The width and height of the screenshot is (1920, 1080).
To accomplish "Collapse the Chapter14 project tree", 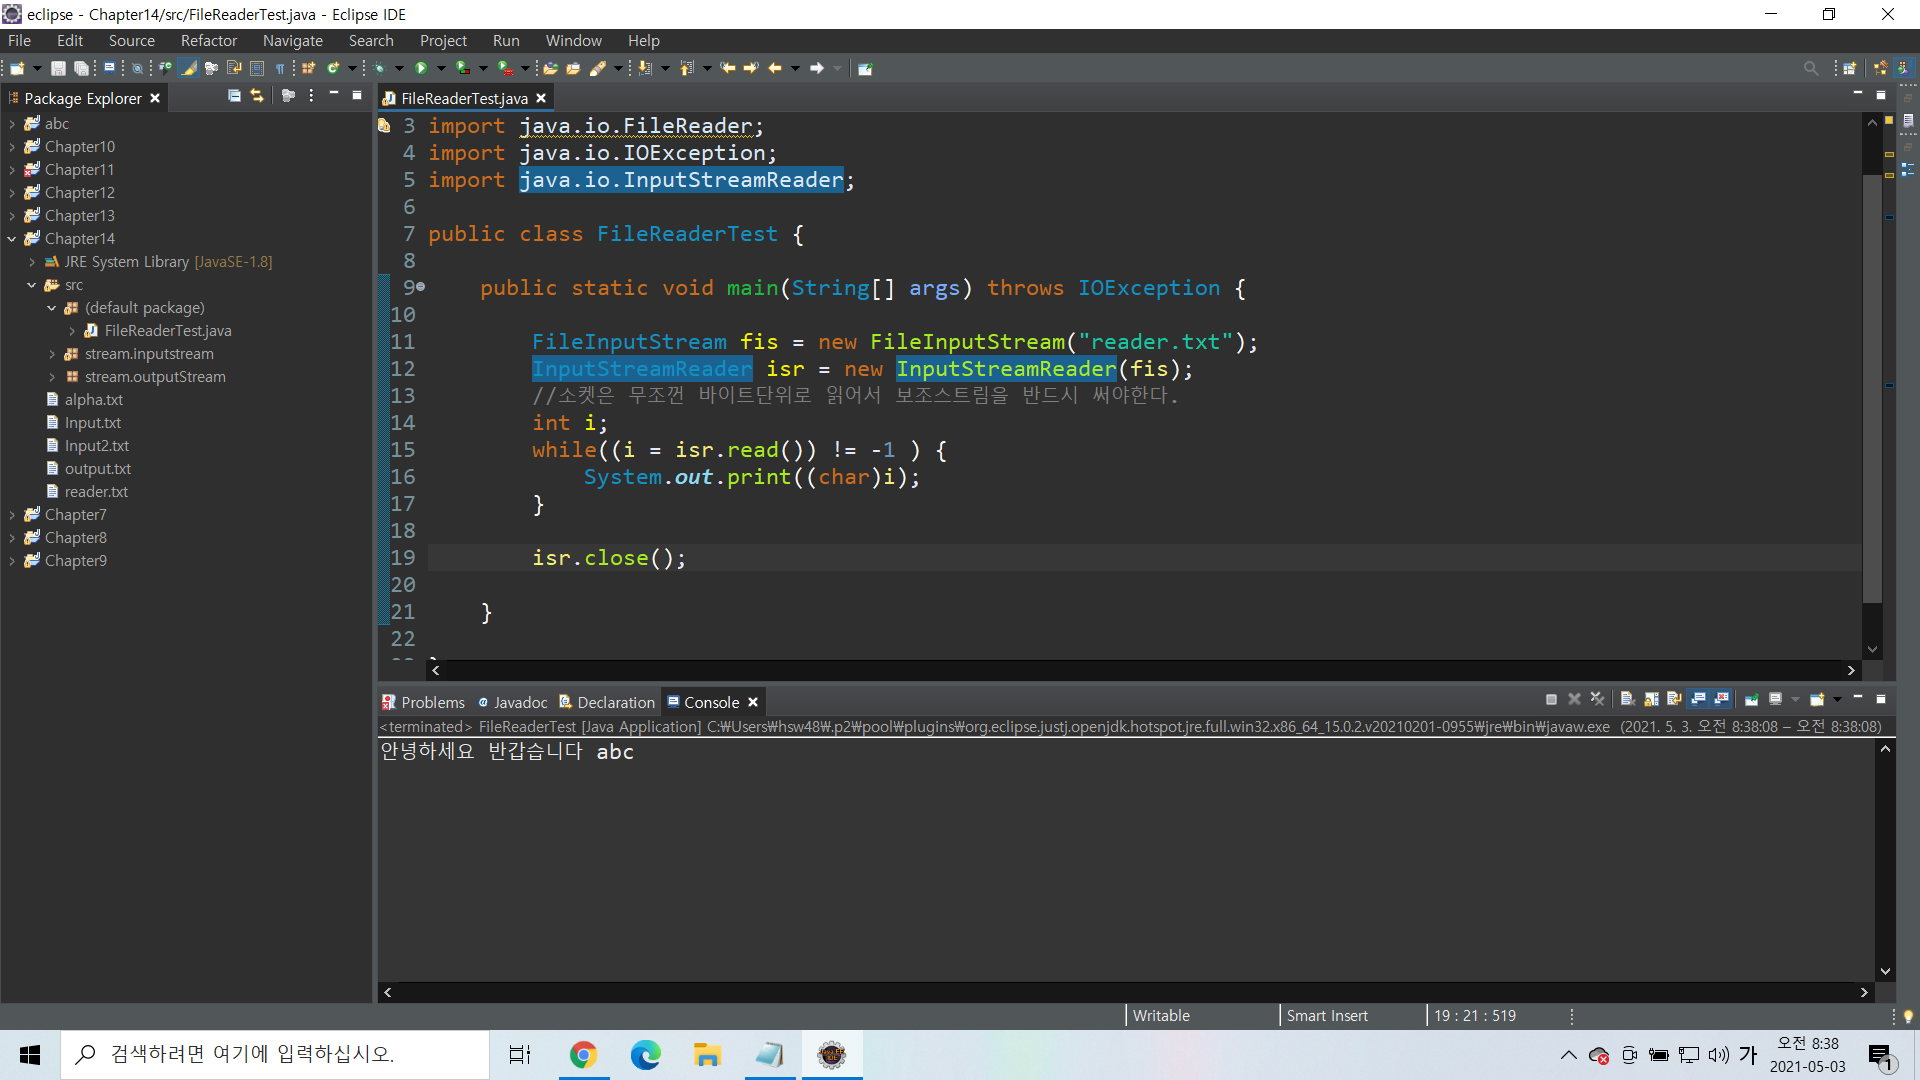I will coord(12,239).
